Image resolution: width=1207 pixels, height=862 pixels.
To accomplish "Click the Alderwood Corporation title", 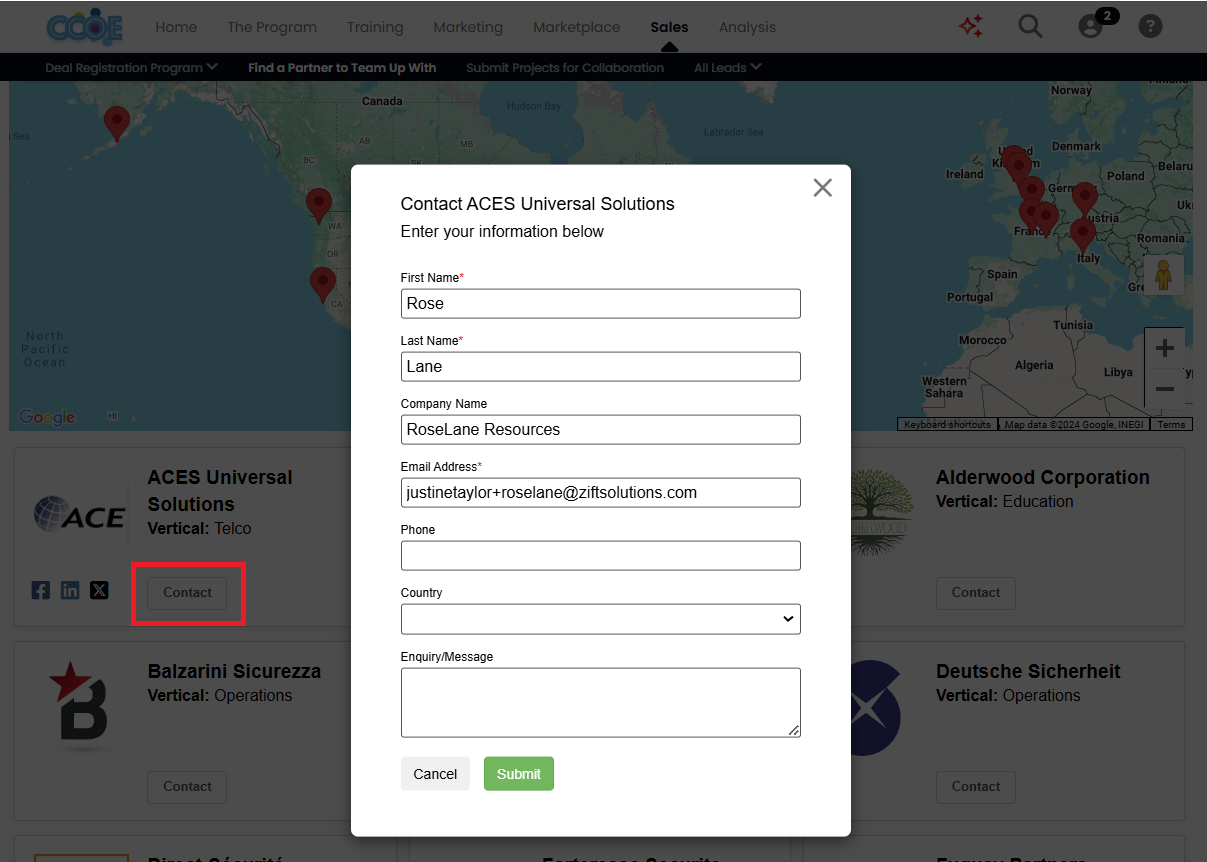I will (x=1042, y=477).
